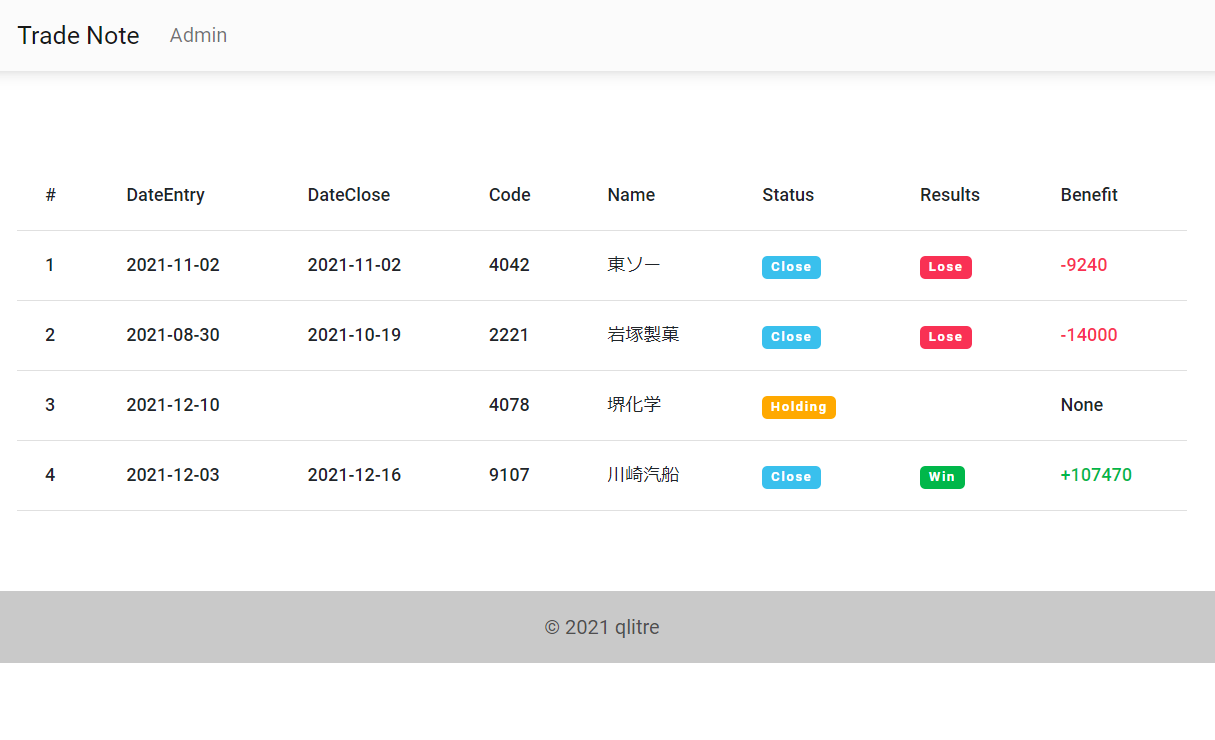1215x740 pixels.
Task: Select the Code column header
Action: 510,195
